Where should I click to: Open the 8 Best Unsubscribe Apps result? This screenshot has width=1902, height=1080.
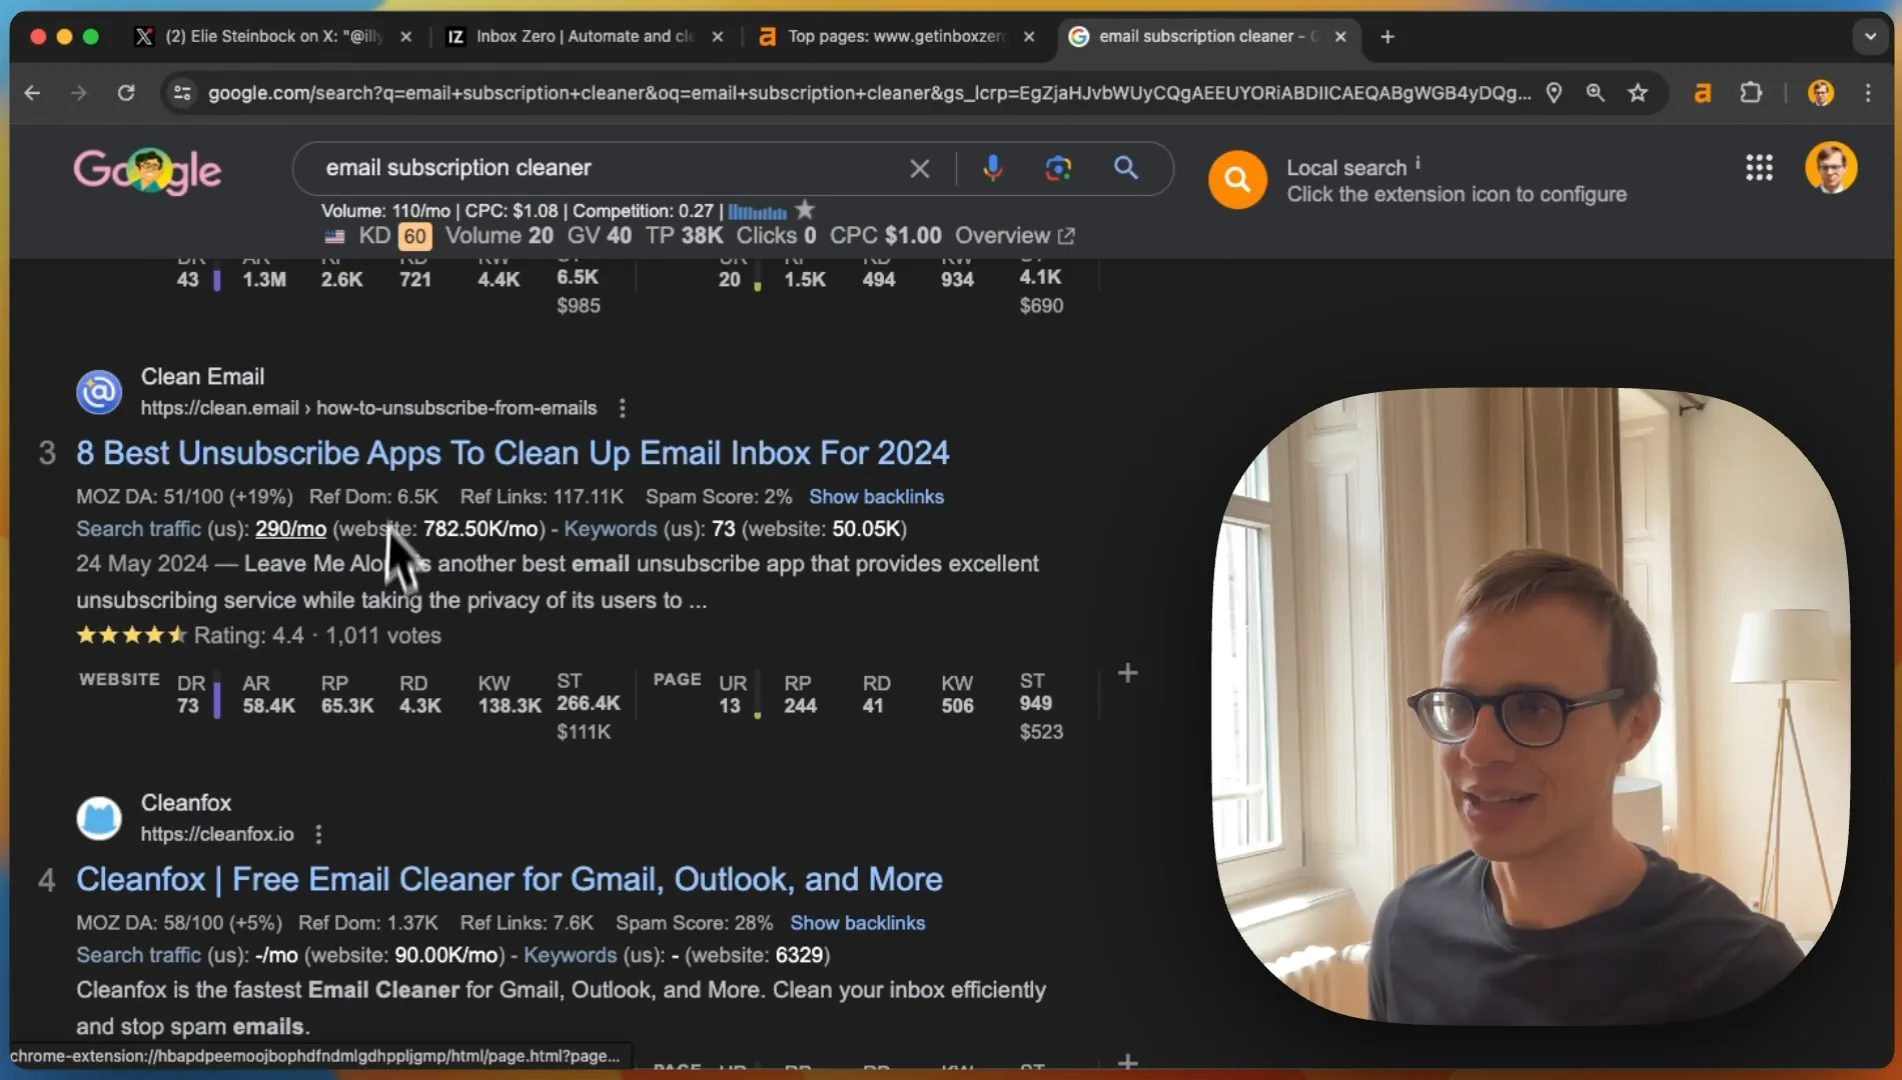pos(512,453)
